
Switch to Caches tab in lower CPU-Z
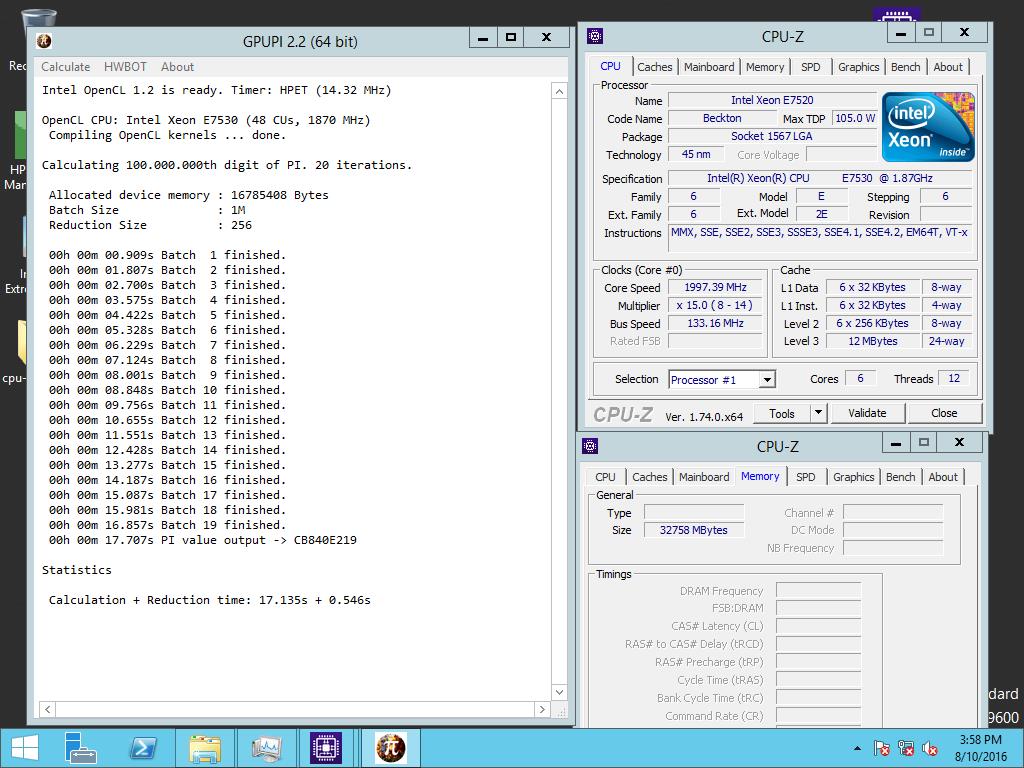coord(649,477)
